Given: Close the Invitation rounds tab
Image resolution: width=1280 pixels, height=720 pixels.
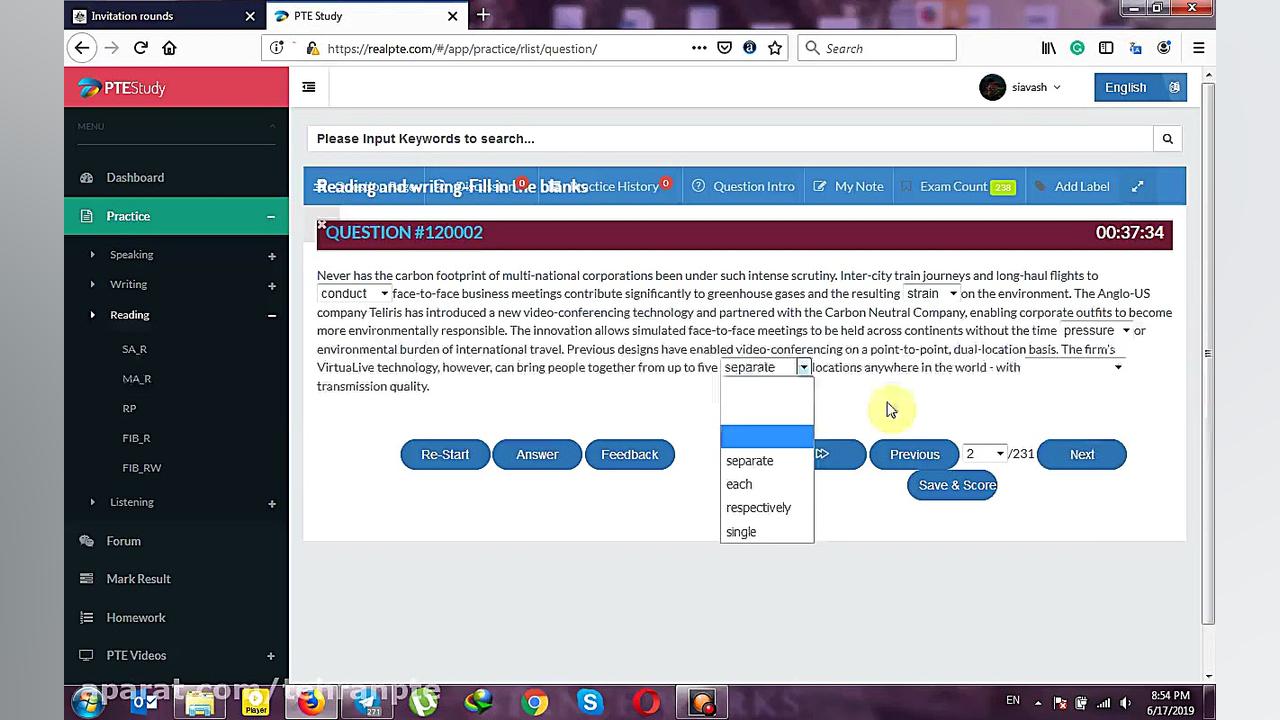Looking at the screenshot, I should point(250,16).
